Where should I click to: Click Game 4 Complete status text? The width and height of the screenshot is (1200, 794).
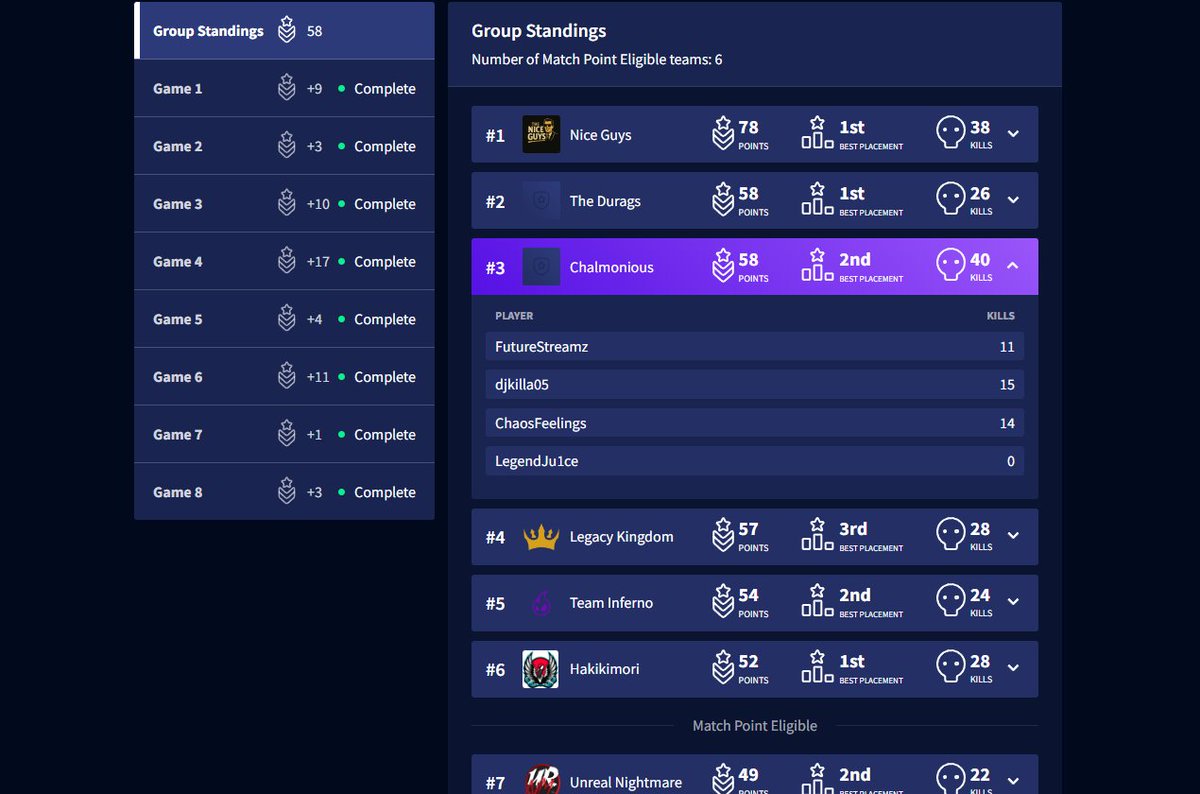click(385, 261)
